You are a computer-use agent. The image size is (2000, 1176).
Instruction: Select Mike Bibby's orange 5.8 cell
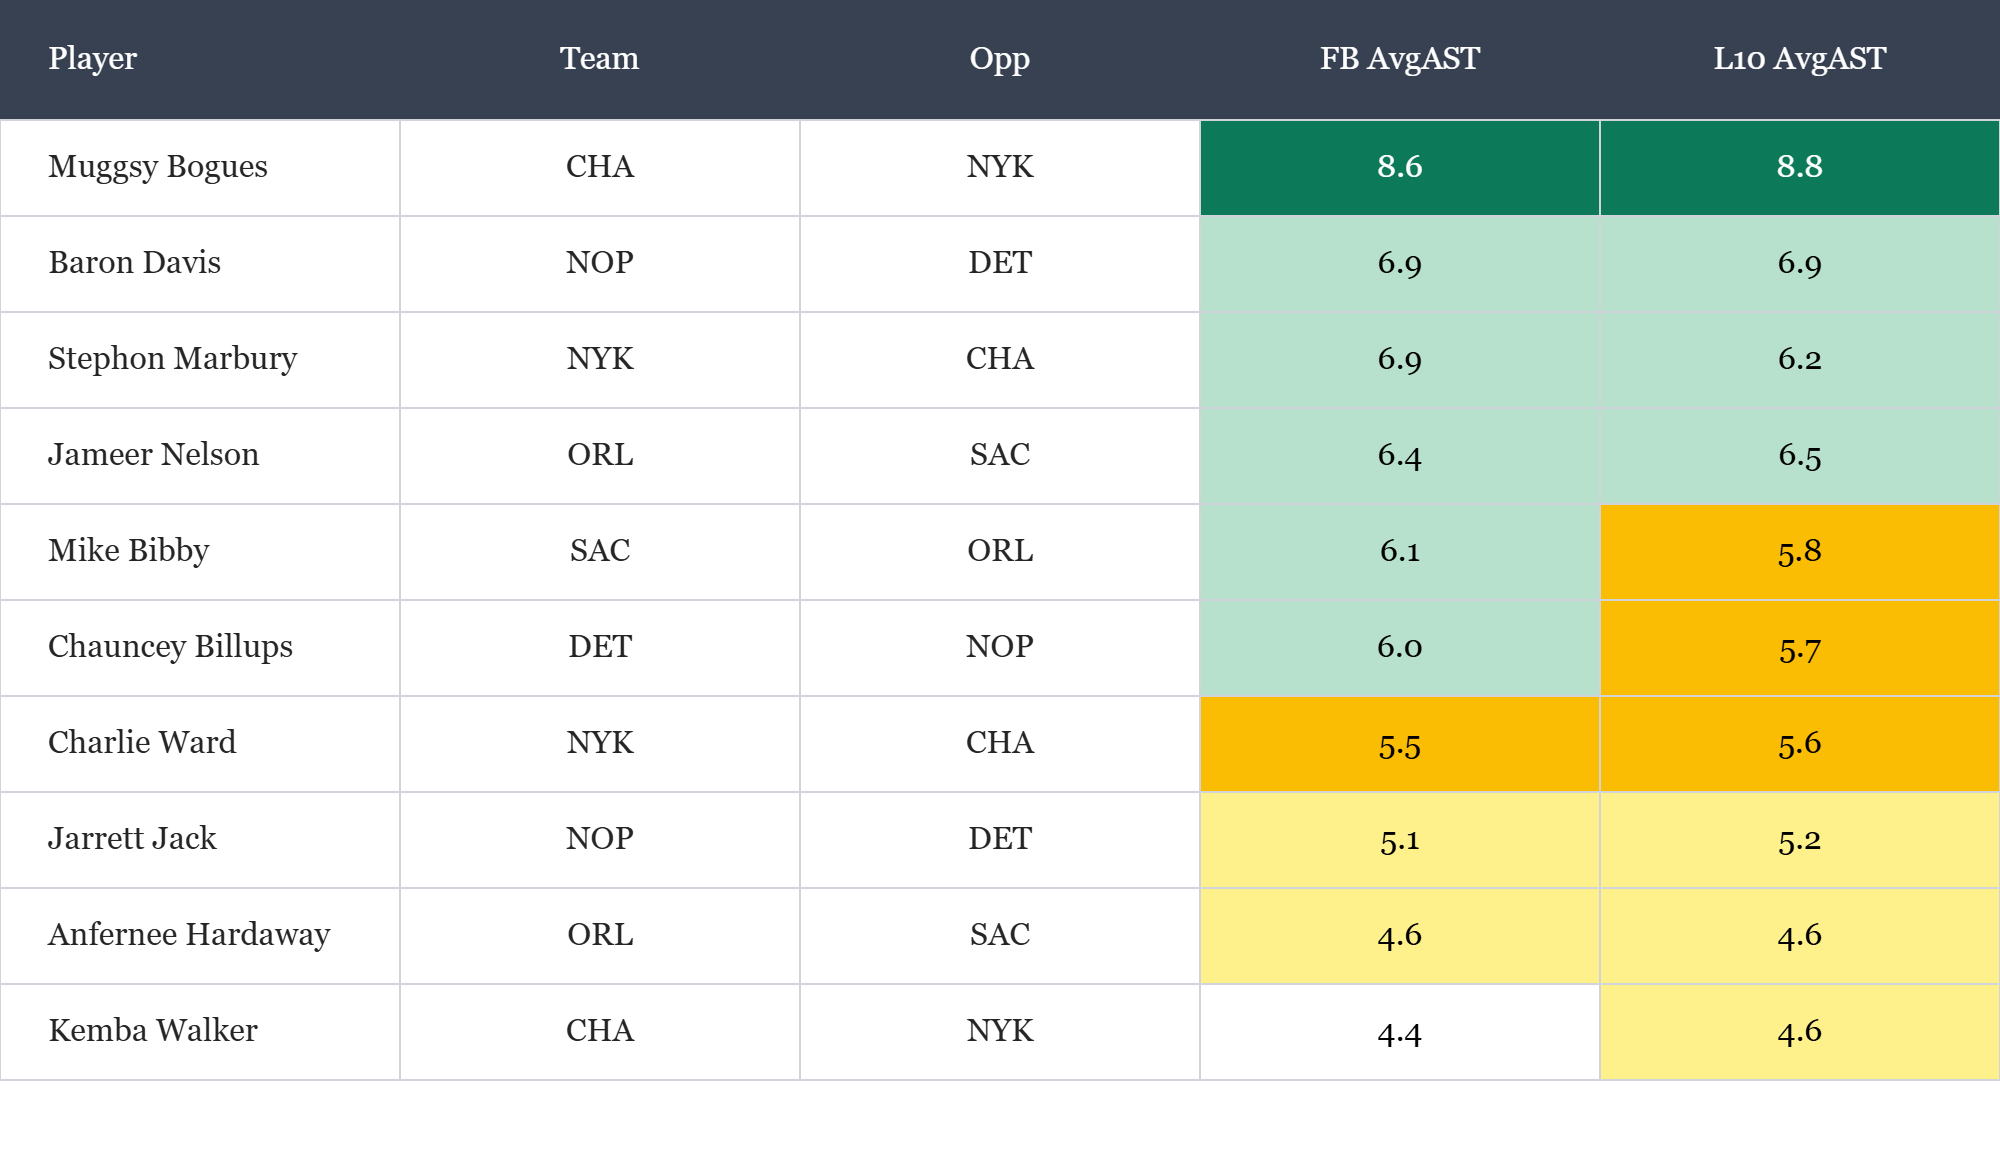1799,551
